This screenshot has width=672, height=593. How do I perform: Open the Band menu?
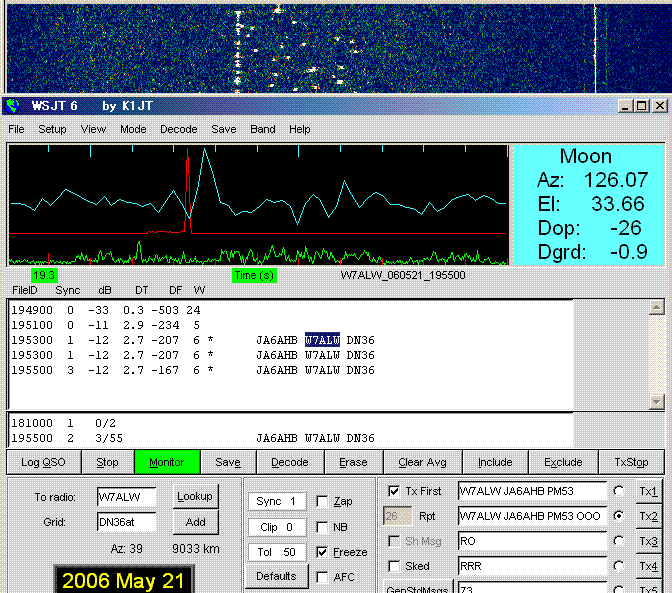(x=263, y=129)
